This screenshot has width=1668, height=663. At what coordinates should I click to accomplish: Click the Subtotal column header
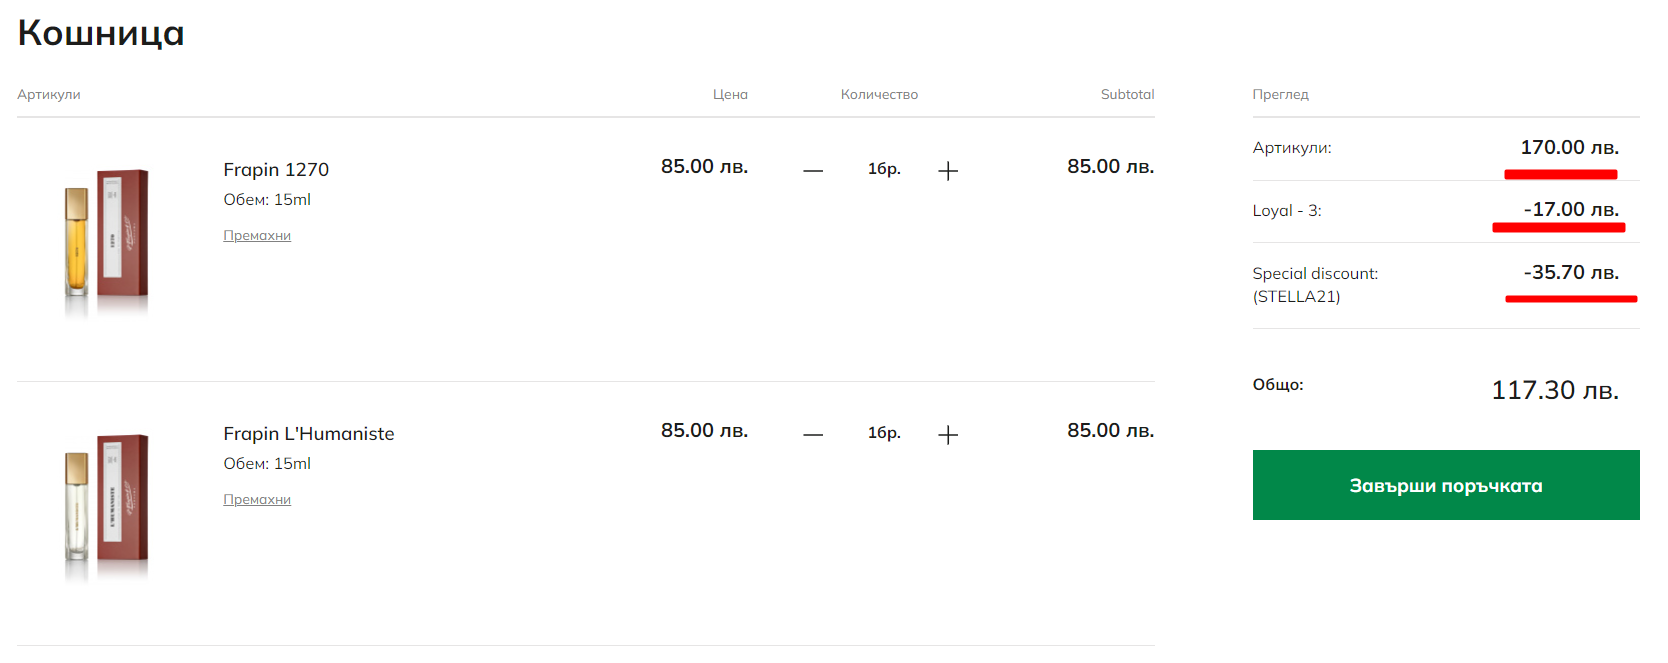1127,95
